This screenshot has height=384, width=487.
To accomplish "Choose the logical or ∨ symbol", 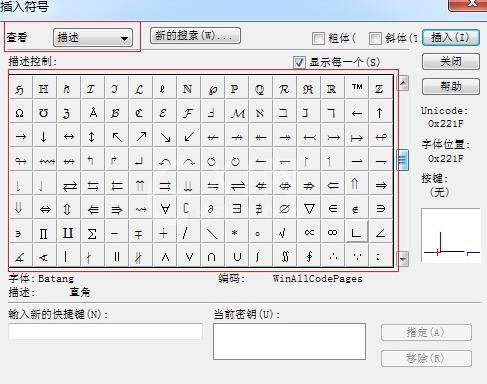I will 189,256.
